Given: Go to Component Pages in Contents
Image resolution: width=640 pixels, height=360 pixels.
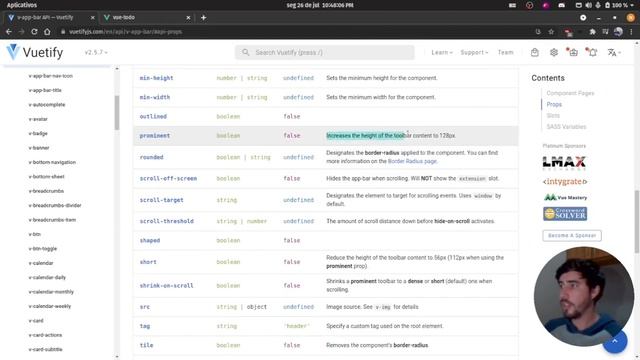Looking at the screenshot, I should click(x=570, y=93).
